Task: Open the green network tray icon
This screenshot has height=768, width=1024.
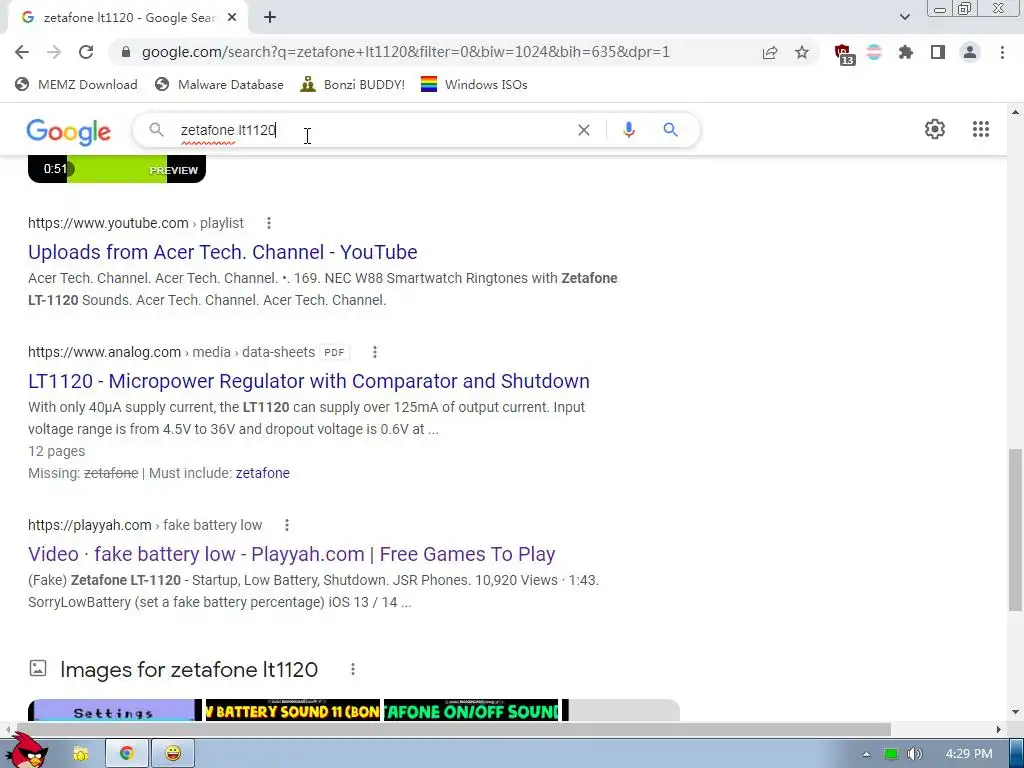Action: point(891,754)
